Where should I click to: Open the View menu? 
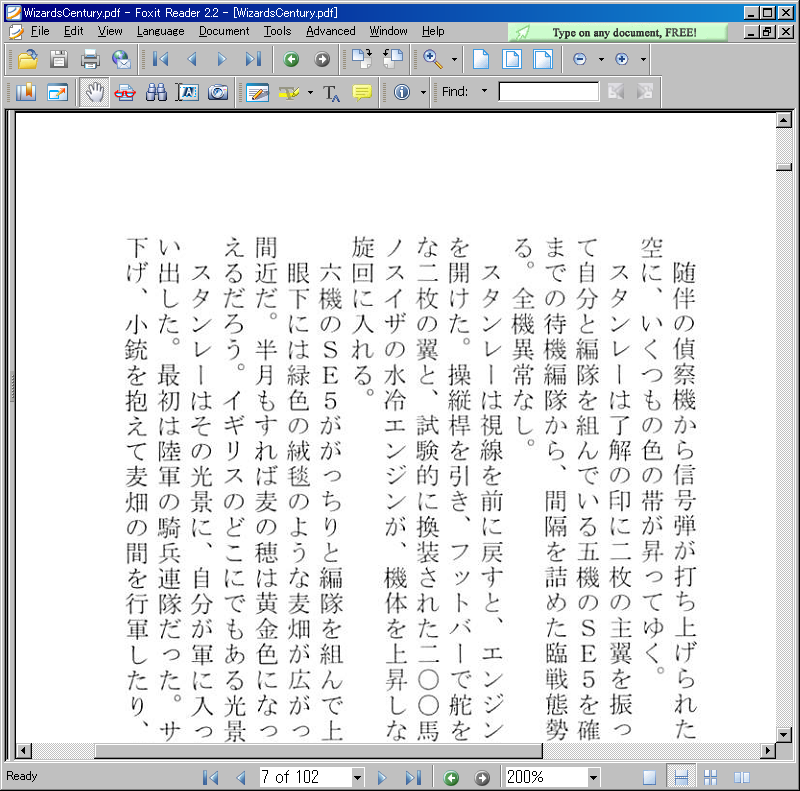[x=110, y=31]
